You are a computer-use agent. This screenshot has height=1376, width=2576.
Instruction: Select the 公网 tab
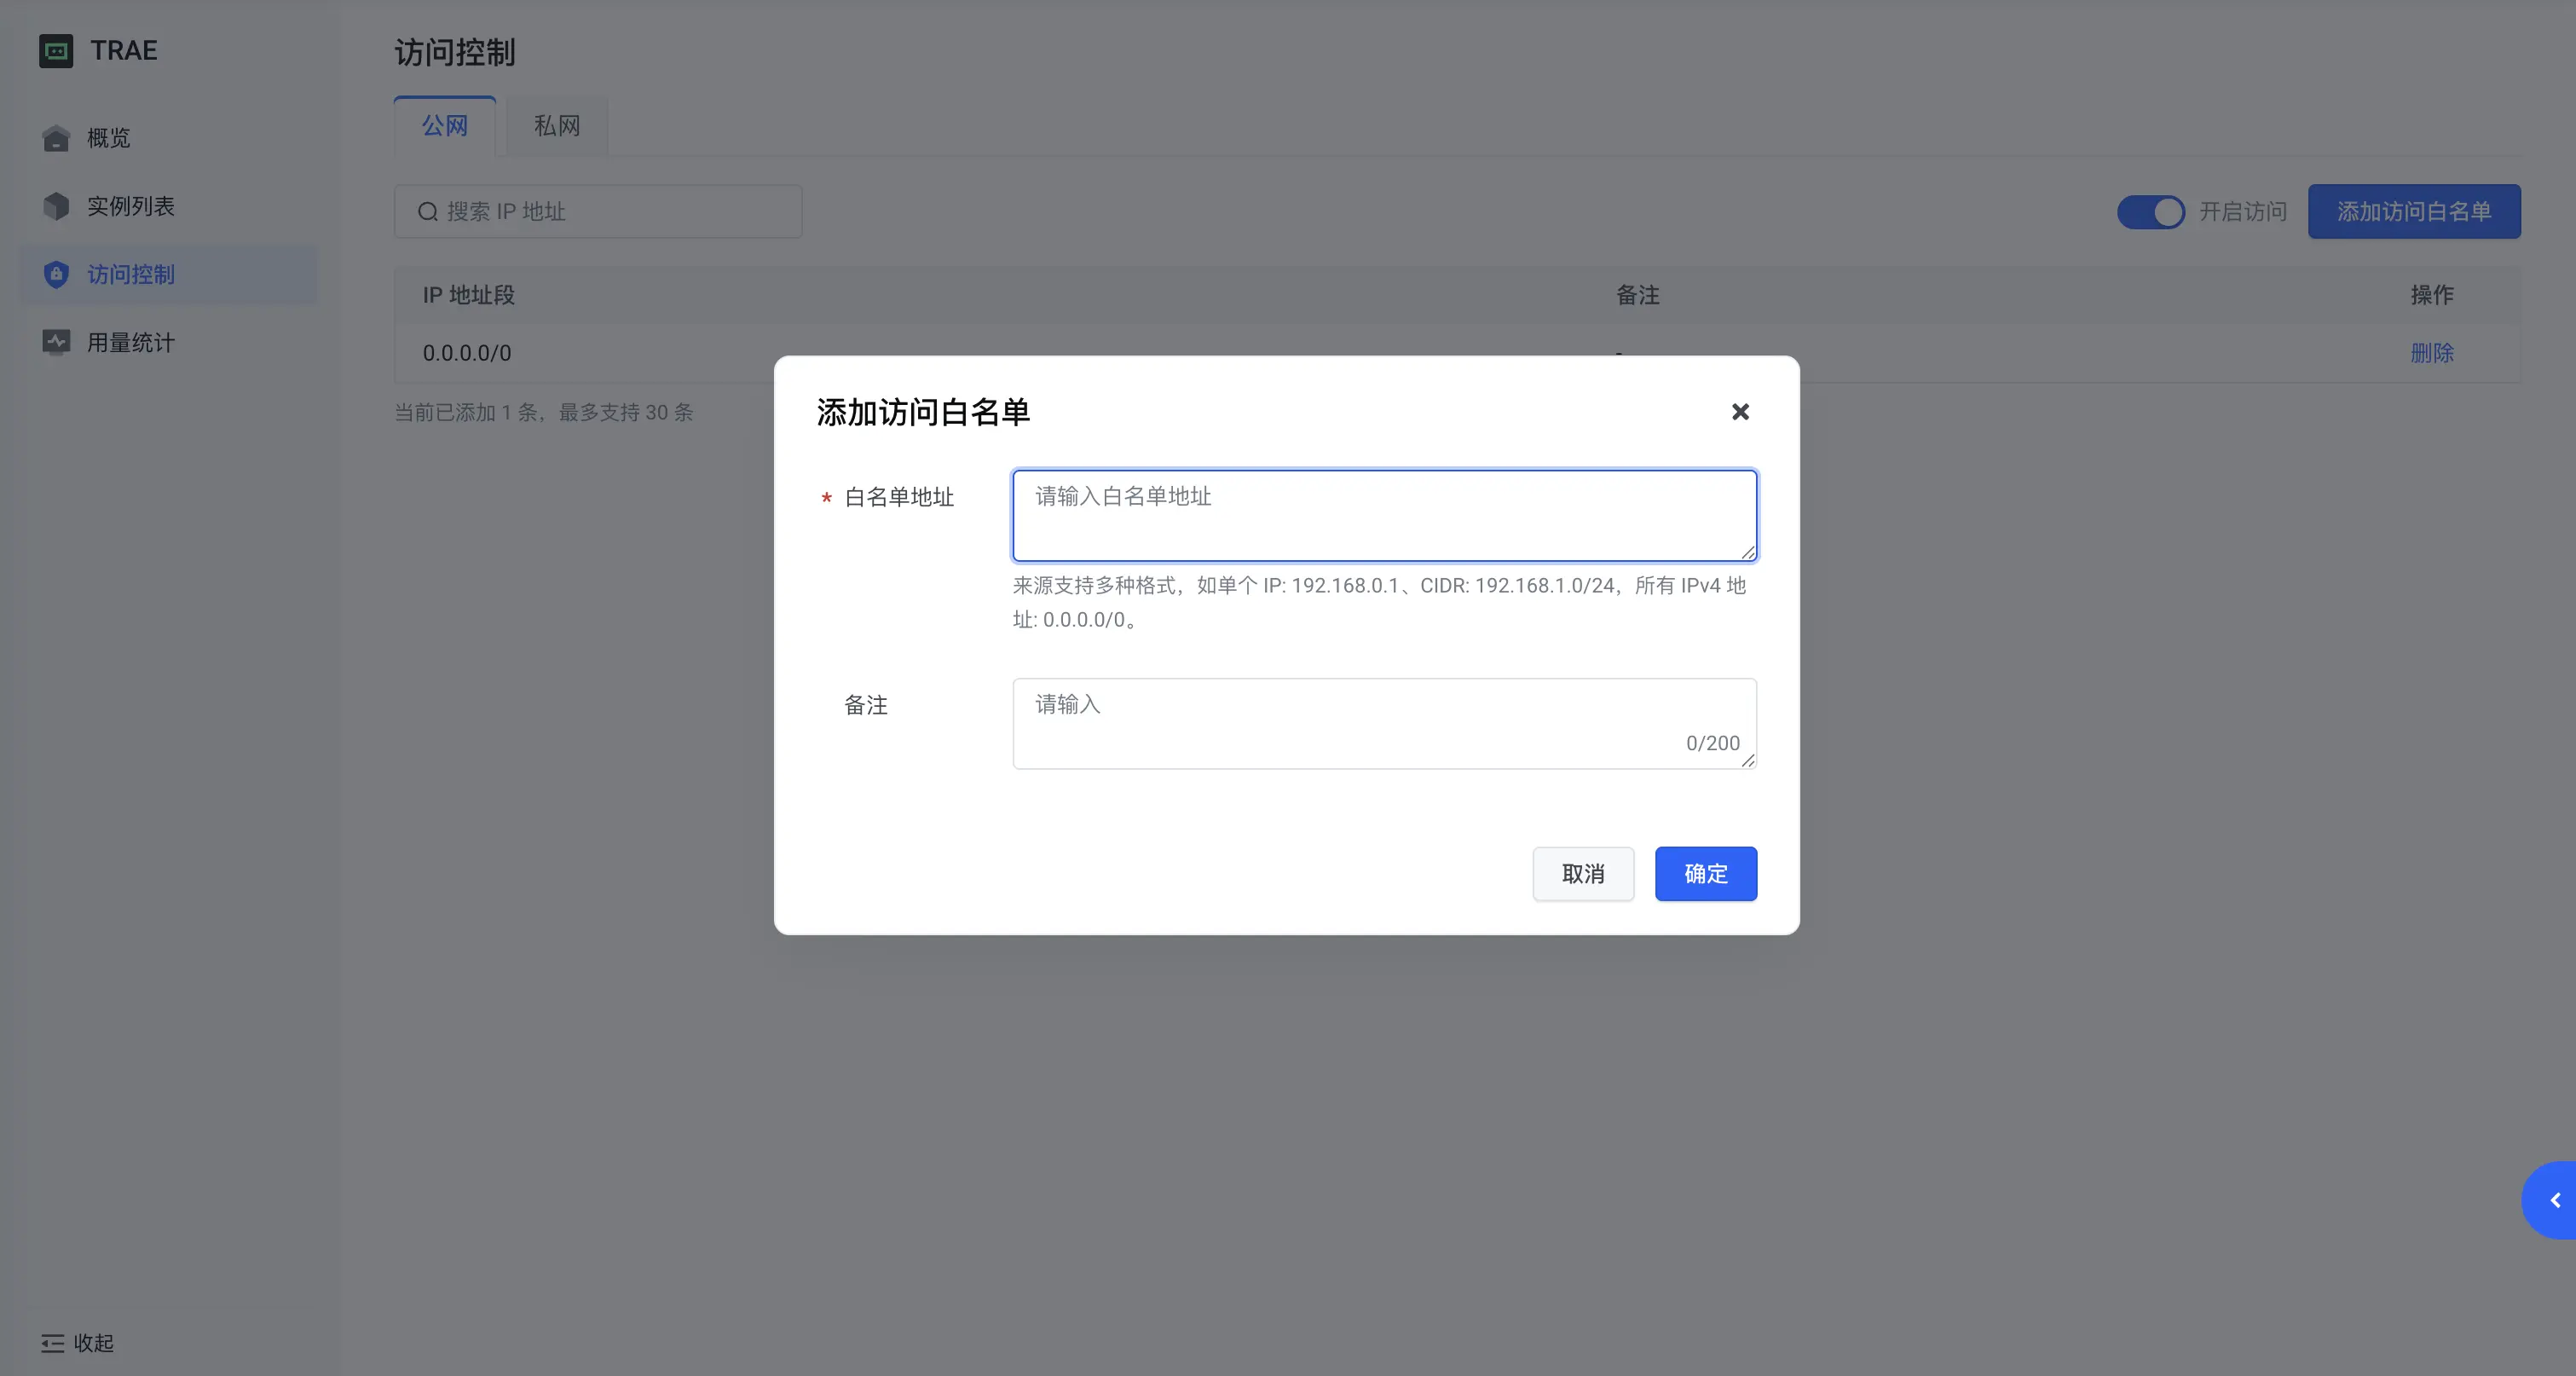click(444, 126)
